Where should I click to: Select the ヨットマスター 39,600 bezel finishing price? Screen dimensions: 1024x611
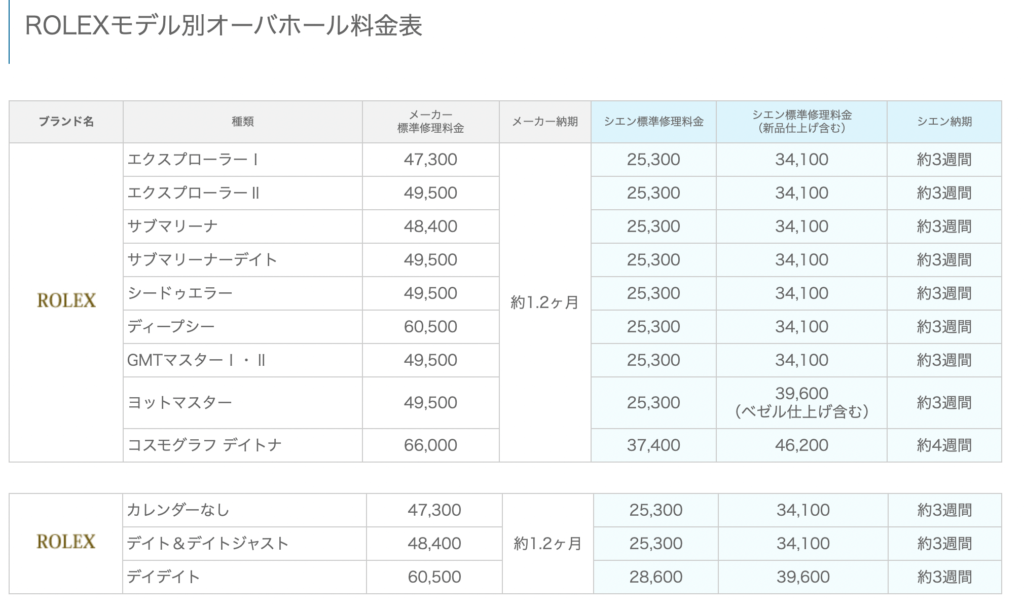[x=802, y=402]
